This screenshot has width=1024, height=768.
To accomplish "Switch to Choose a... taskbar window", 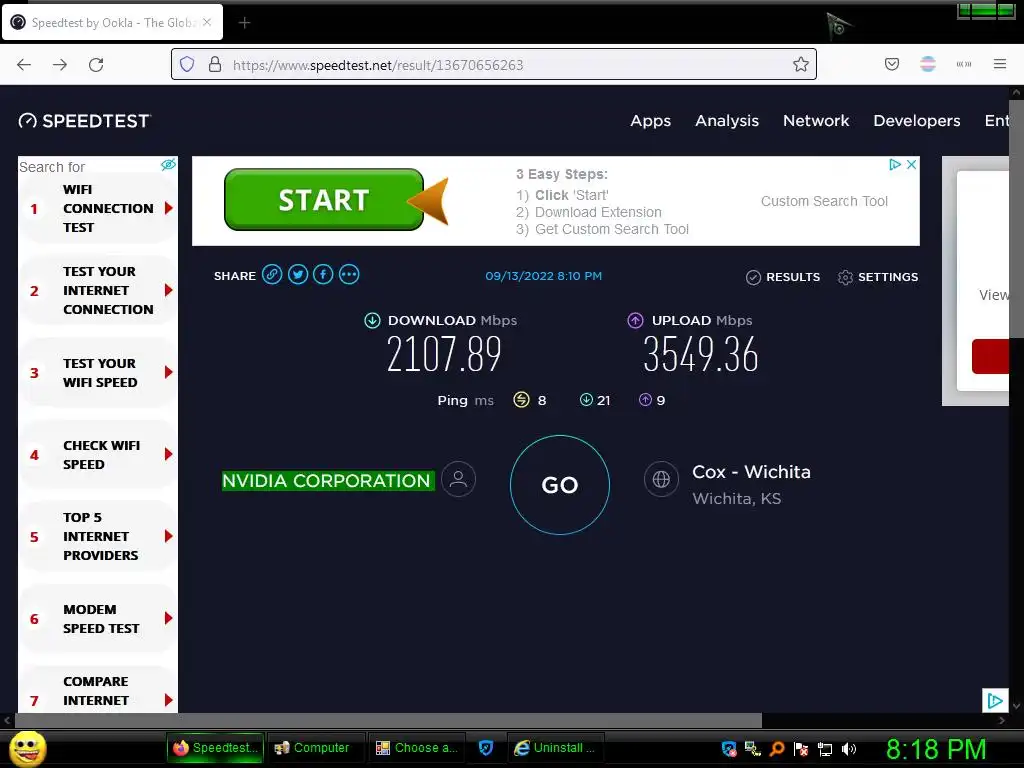I will [417, 748].
